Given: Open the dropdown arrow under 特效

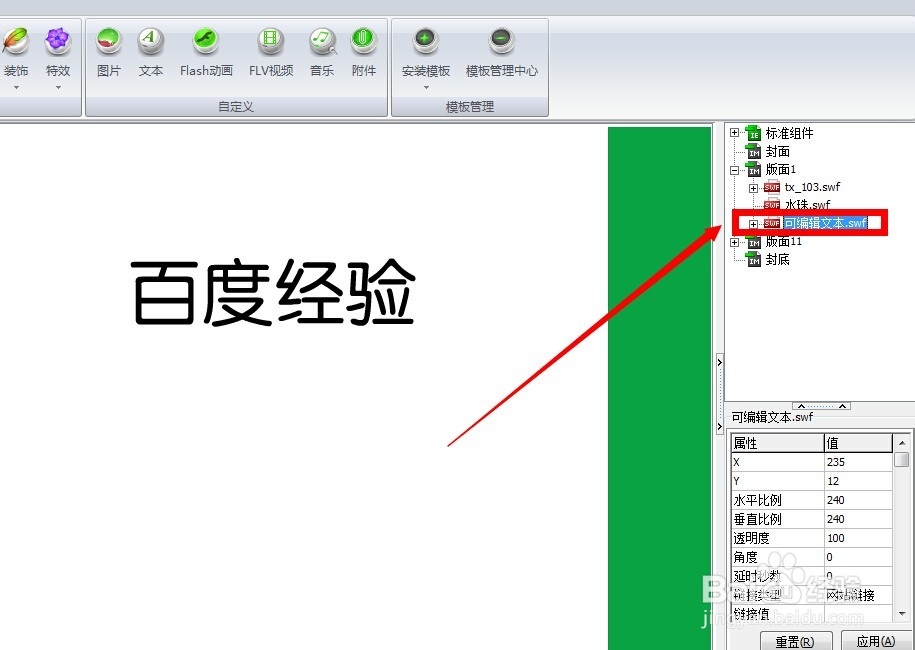Looking at the screenshot, I should (x=58, y=88).
